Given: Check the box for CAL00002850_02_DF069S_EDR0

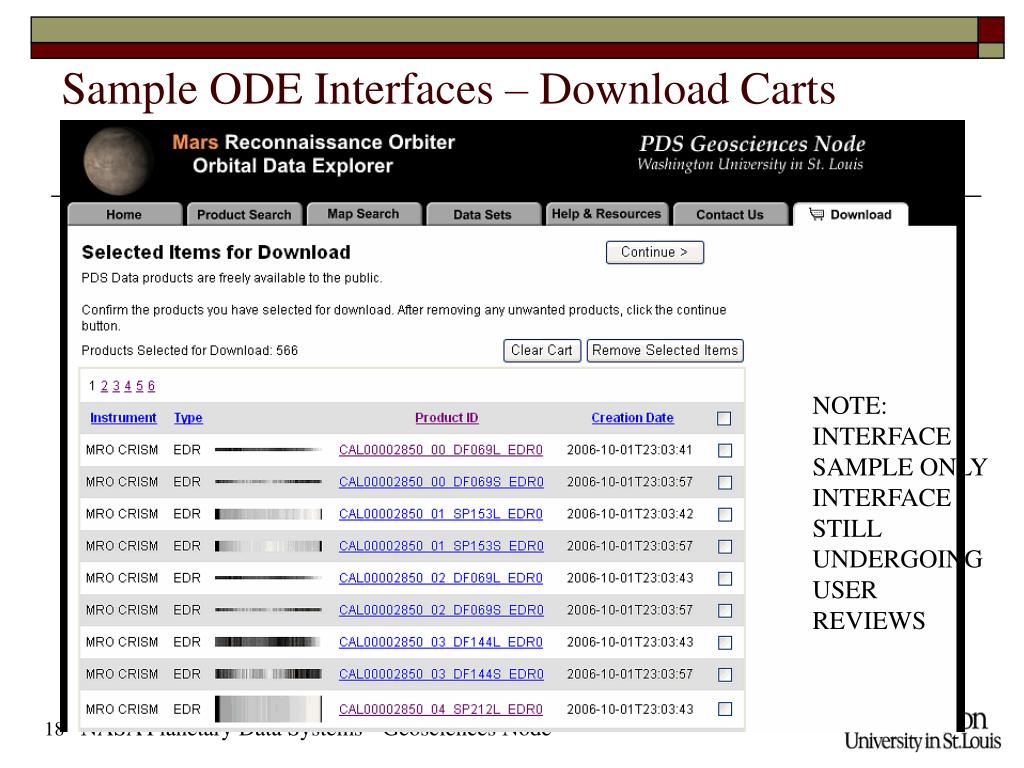Looking at the screenshot, I should coord(725,611).
